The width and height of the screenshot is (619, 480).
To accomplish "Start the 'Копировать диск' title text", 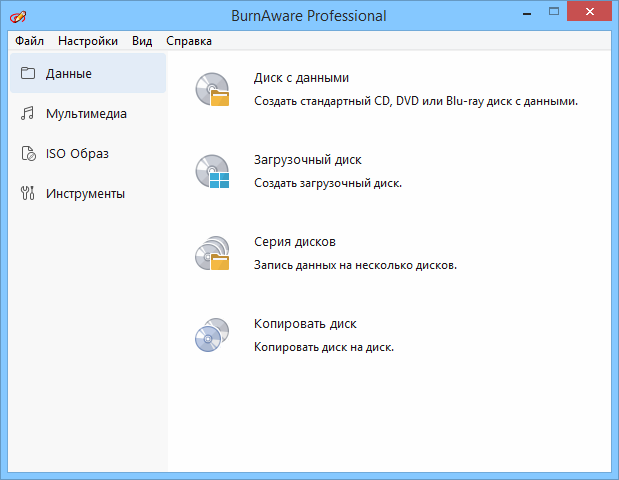I will click(x=305, y=324).
